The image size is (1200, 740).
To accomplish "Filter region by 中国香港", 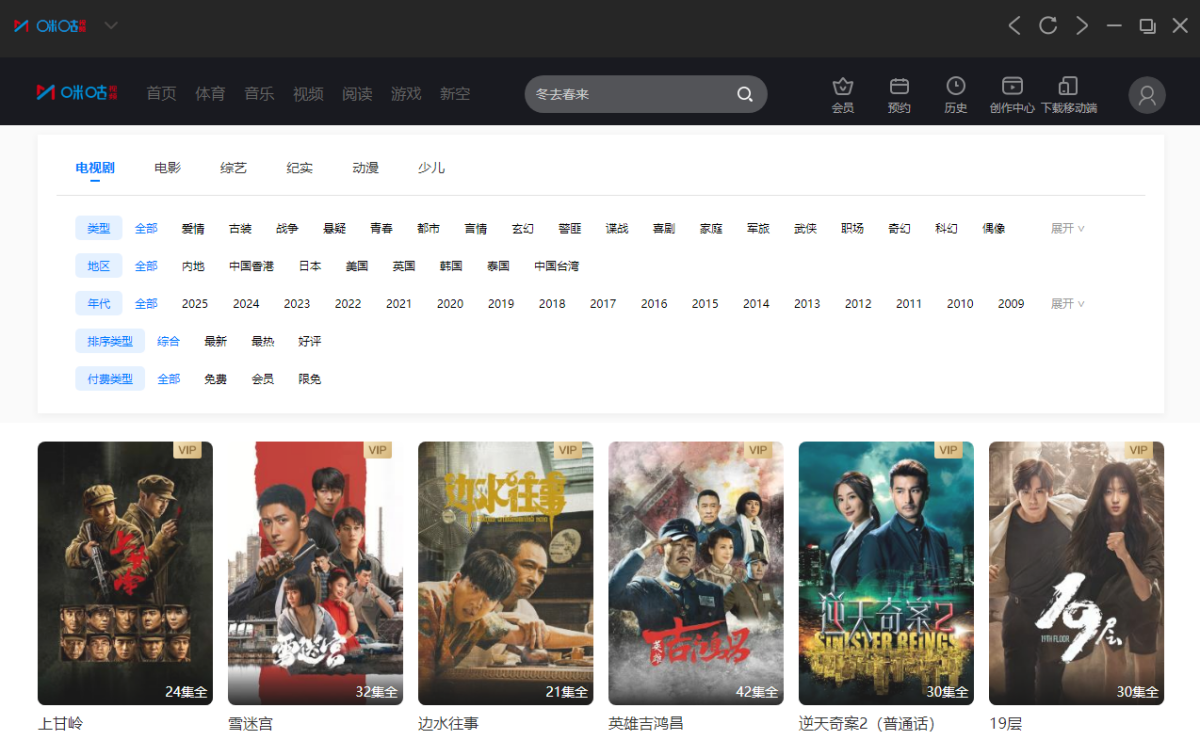I will pyautogui.click(x=251, y=266).
